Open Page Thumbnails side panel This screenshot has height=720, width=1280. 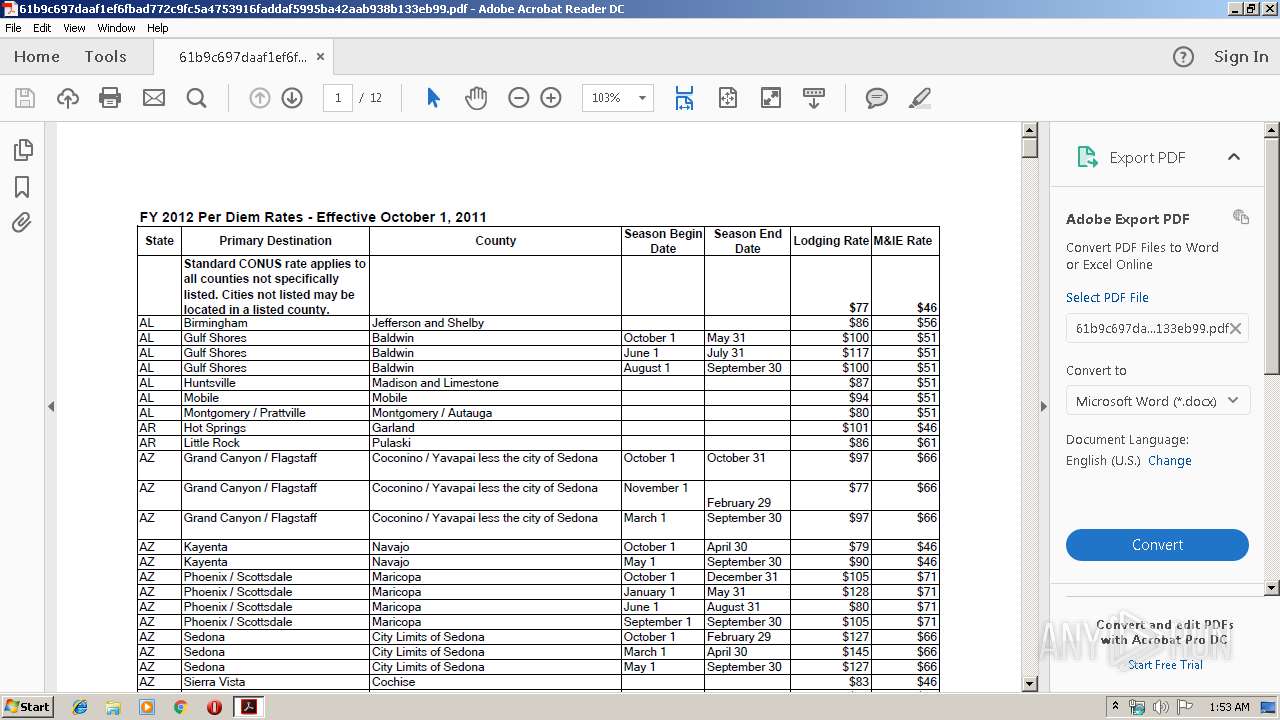click(22, 150)
